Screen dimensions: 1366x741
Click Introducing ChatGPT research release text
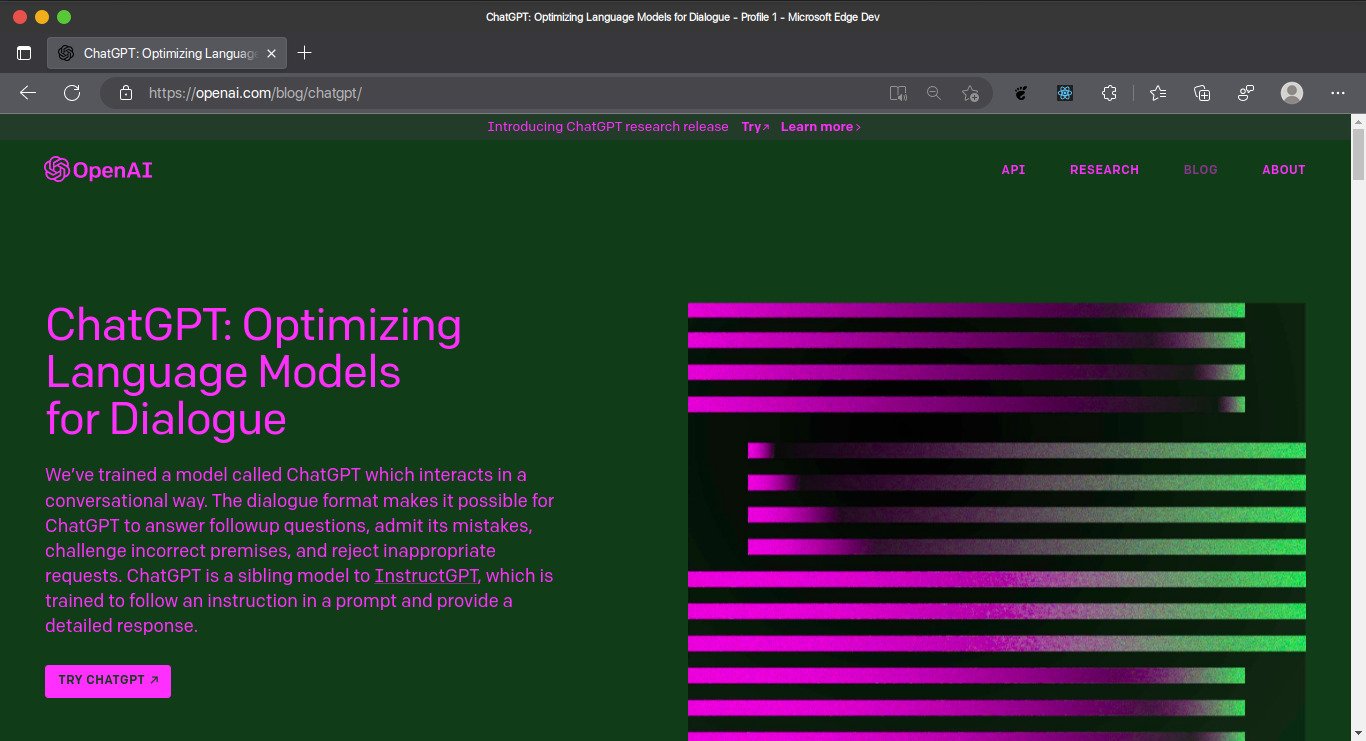(x=608, y=127)
